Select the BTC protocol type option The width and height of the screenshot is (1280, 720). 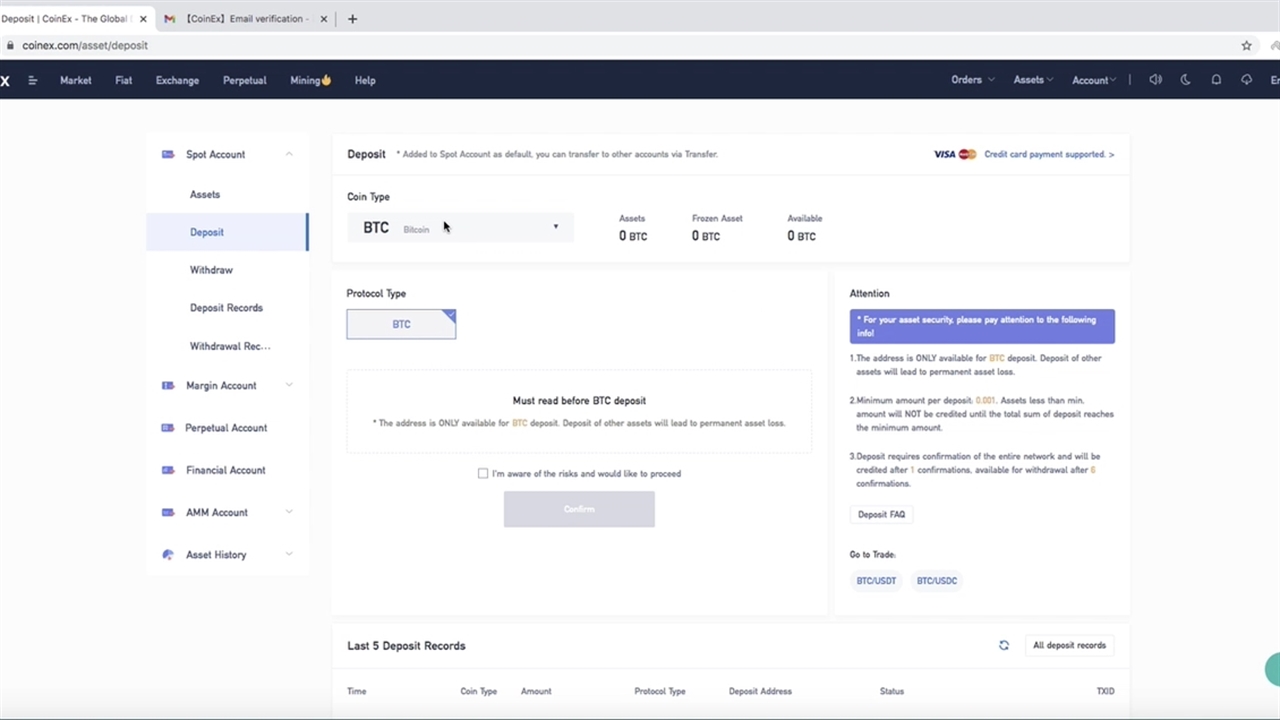tap(401, 324)
